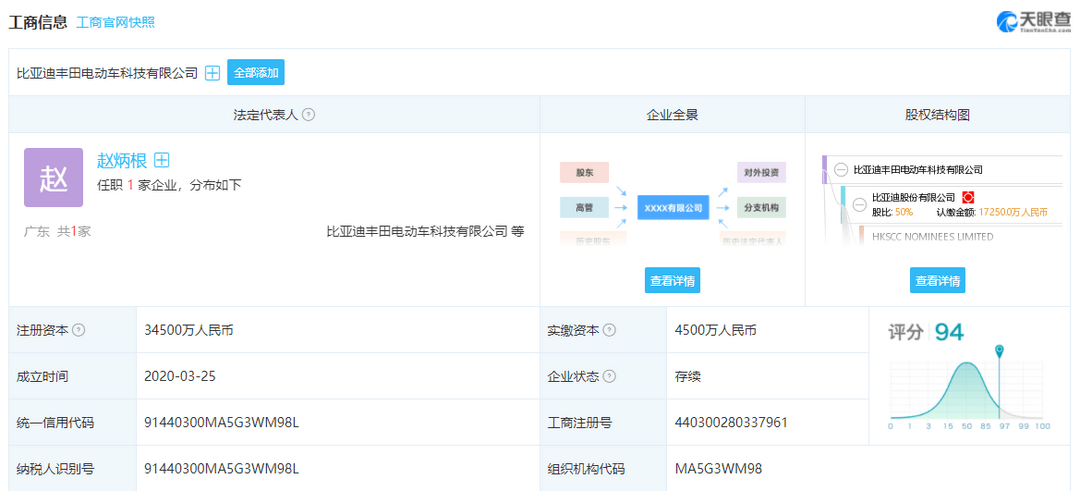Screen dimensions: 1080x491
Task: Click plus icon next to company name
Action: click(213, 73)
